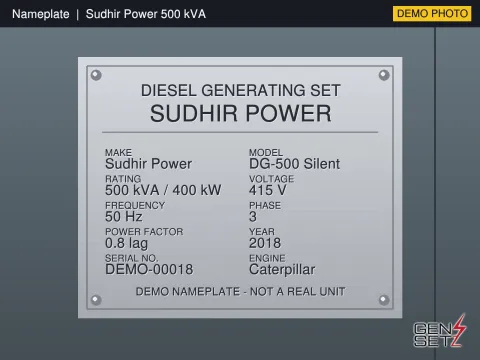Click 'DEMO NAMEPLATE - NOT A REAL UNIT' text
Image resolution: width=480 pixels, height=360 pixels.
(x=240, y=292)
